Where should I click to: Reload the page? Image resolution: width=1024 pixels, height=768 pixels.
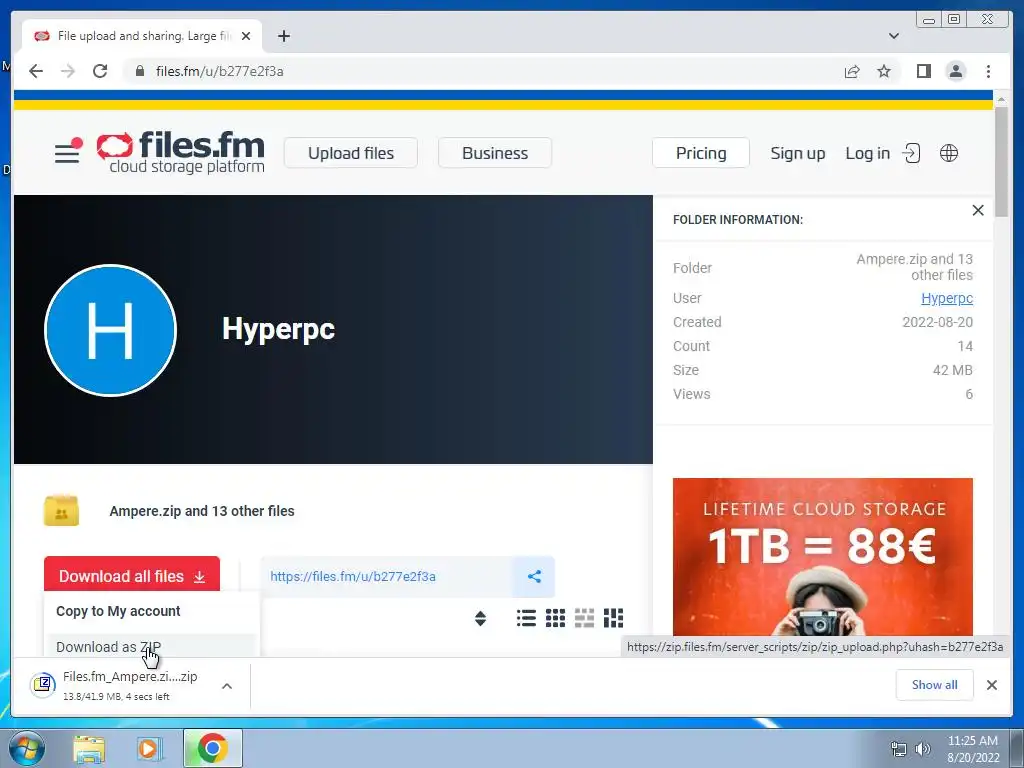[x=100, y=71]
